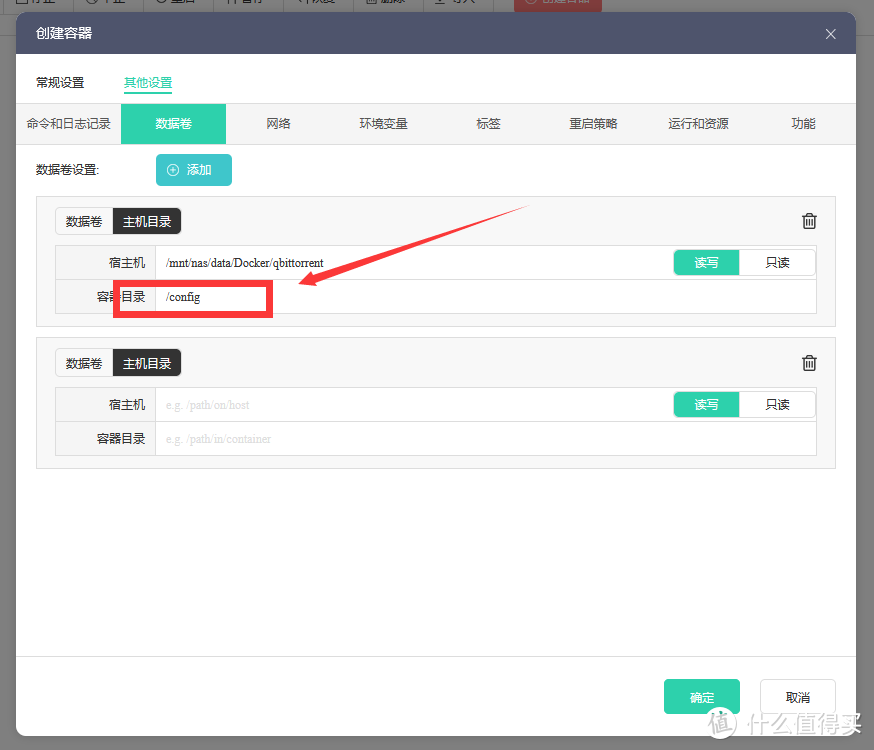874x750 pixels.
Task: Set second mapping to 只读 mode
Action: (777, 405)
